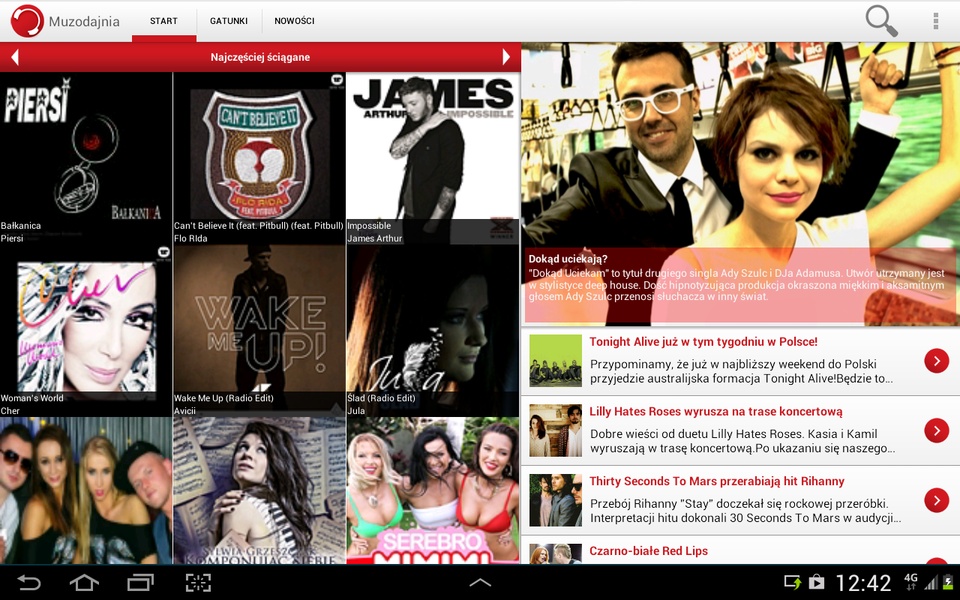The width and height of the screenshot is (960, 600).
Task: Open Lilly Hates Roses arrow button
Action: point(936,430)
